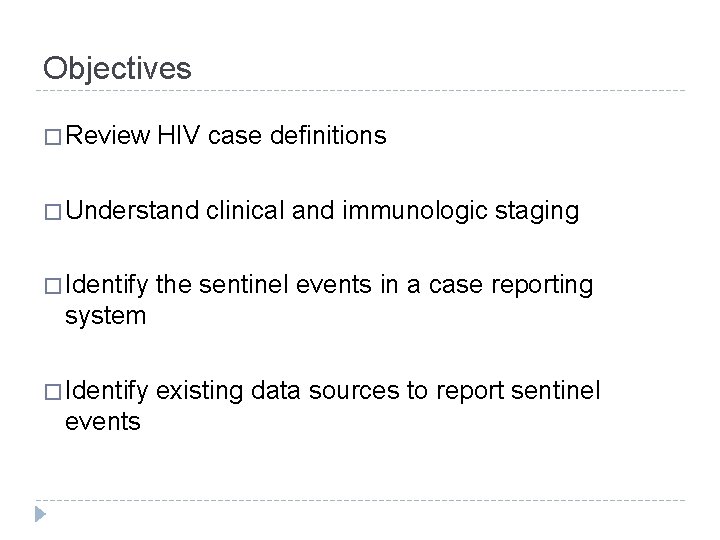Click 'the sentinel events in a case reporting'
The image size is (720, 540).
(376, 286)
